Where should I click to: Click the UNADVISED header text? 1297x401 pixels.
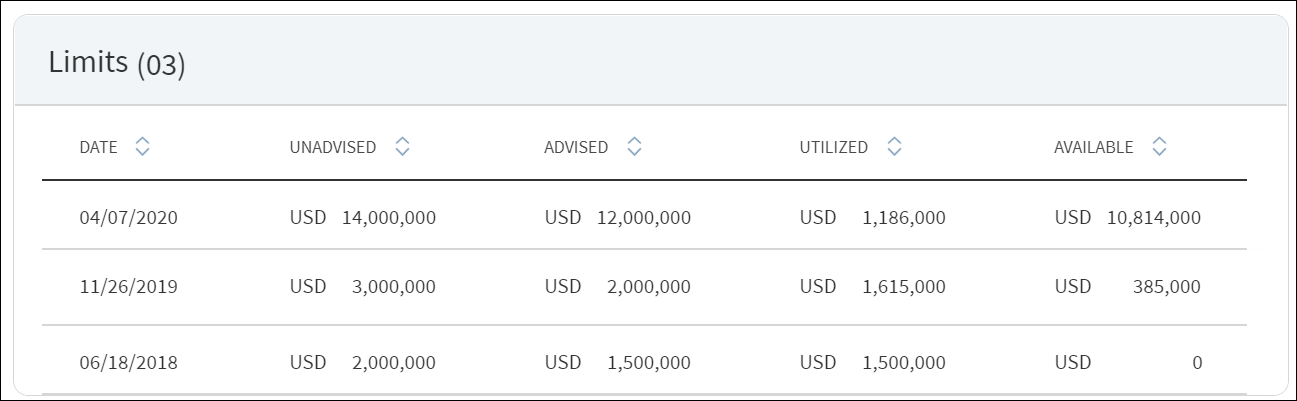tap(333, 147)
